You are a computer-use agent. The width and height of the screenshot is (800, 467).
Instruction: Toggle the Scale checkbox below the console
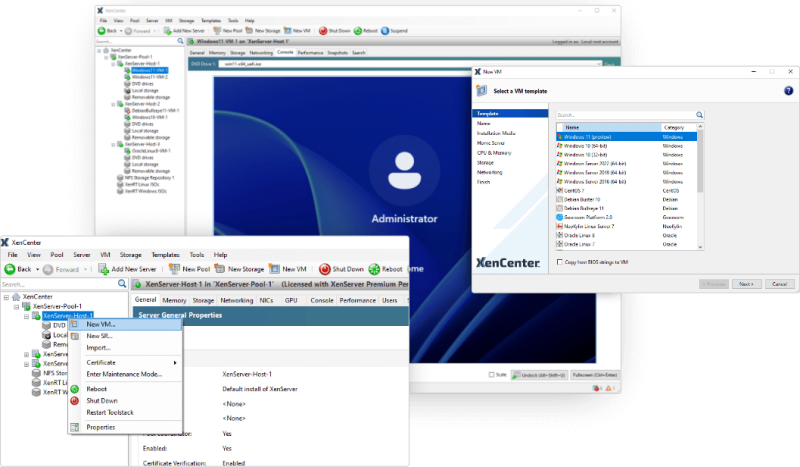coord(492,375)
